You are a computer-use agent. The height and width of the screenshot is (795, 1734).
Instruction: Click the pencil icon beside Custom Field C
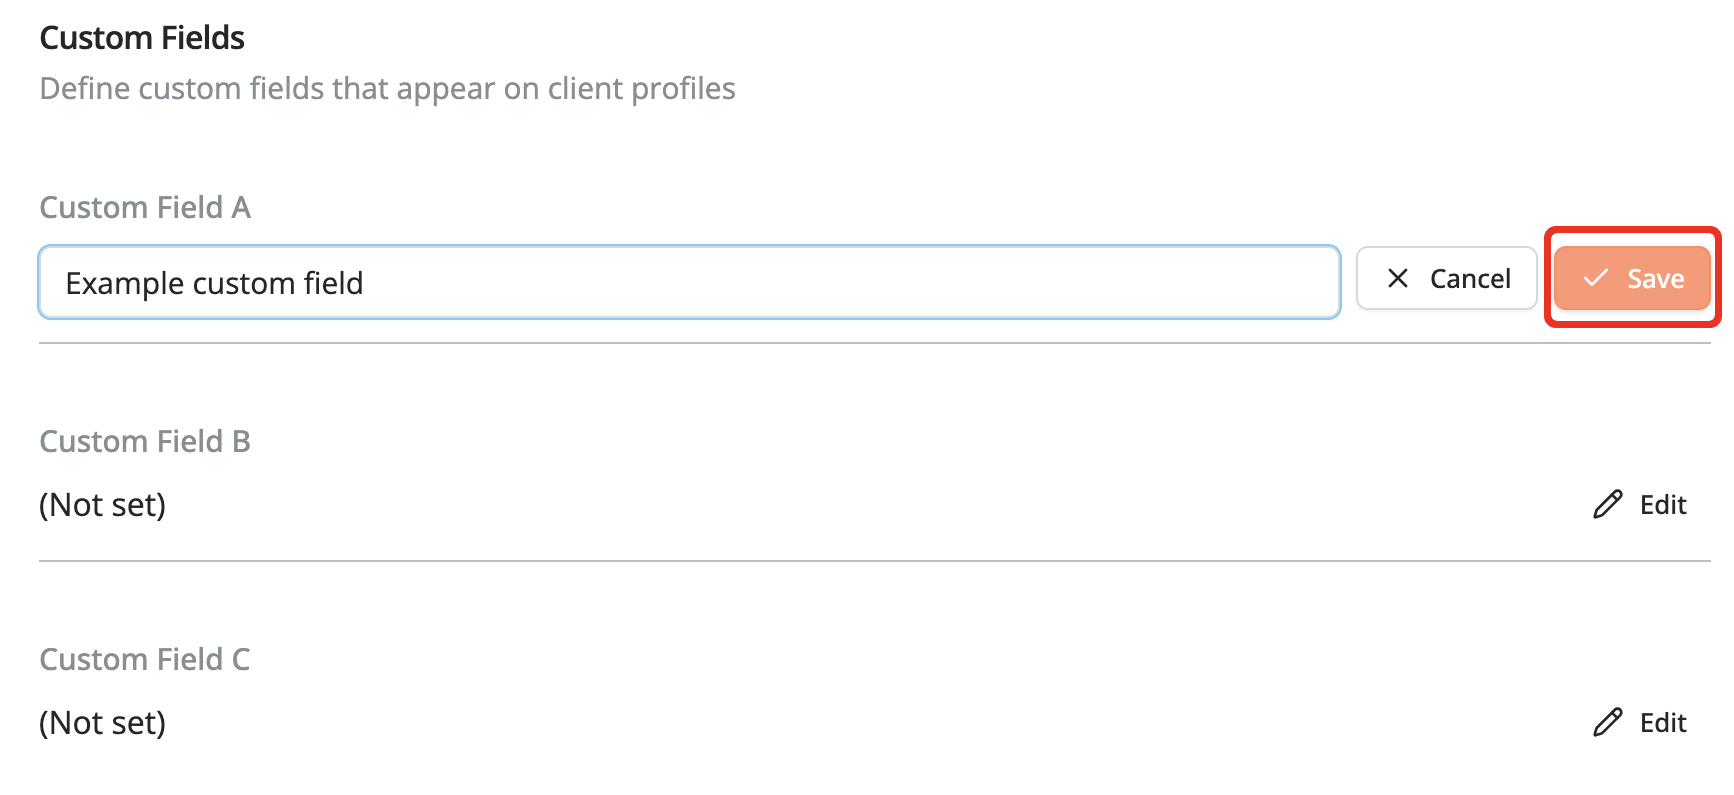coord(1607,722)
